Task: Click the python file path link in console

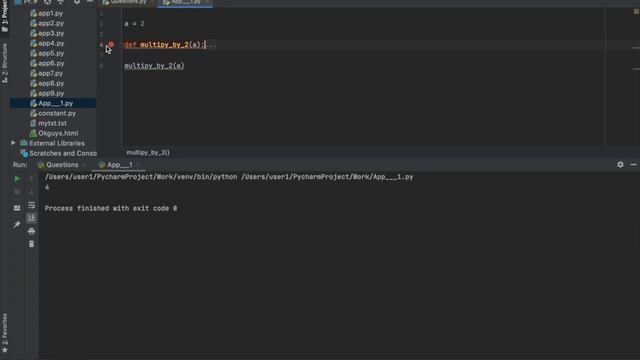Action: pos(327,177)
